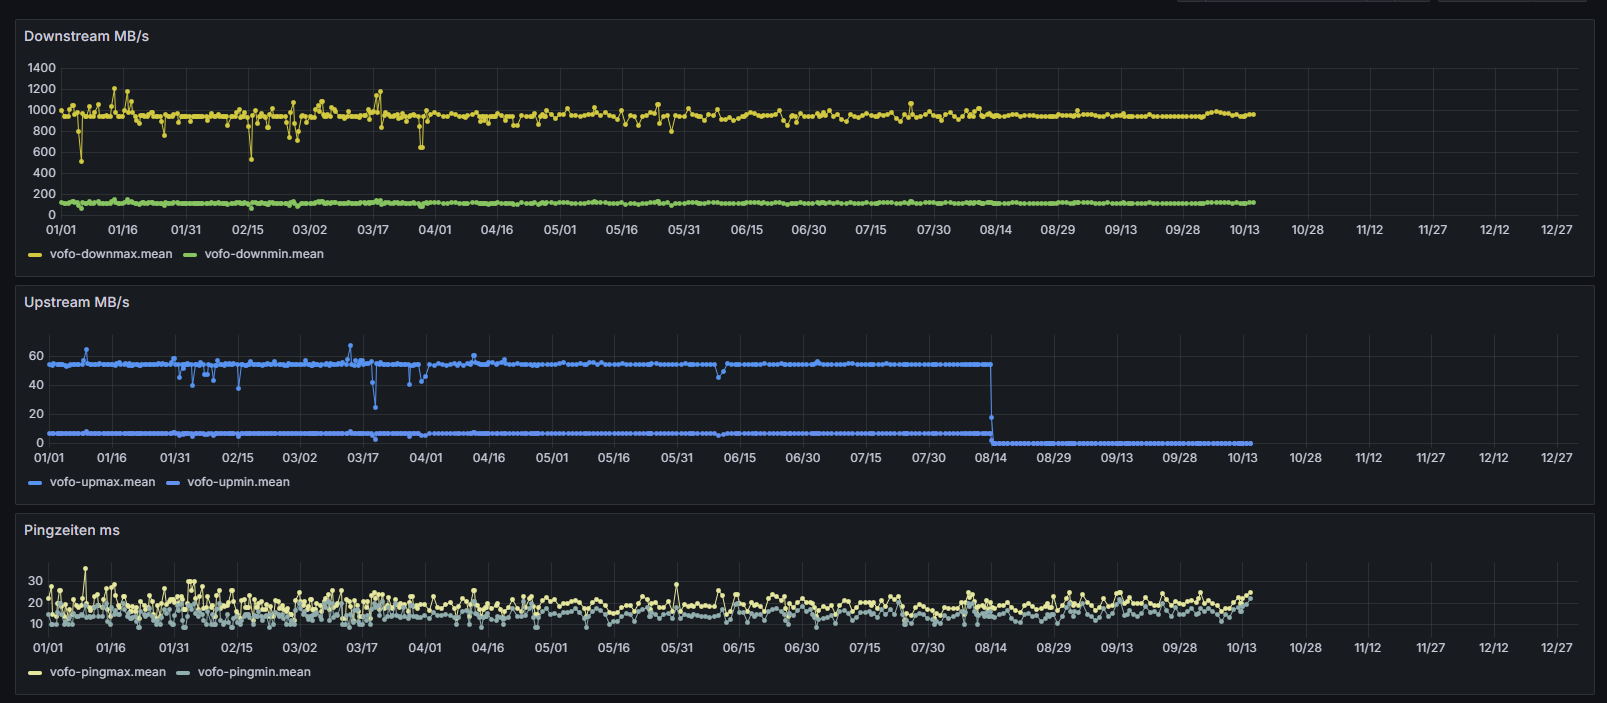The width and height of the screenshot is (1607, 703).
Task: Click the blue swatch beside vofo-upmax.mean
Action: point(35,483)
